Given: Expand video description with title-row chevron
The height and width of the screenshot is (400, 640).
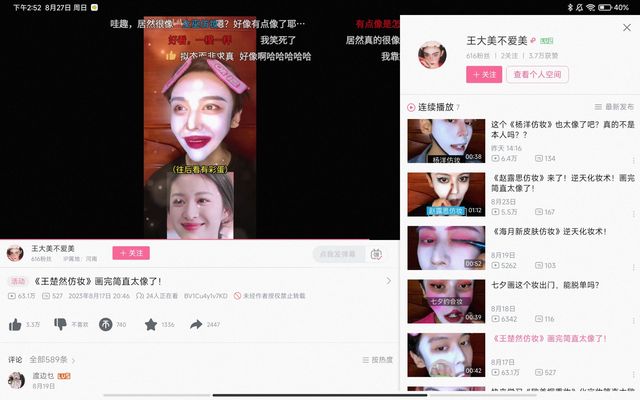Looking at the screenshot, I should click(389, 281).
